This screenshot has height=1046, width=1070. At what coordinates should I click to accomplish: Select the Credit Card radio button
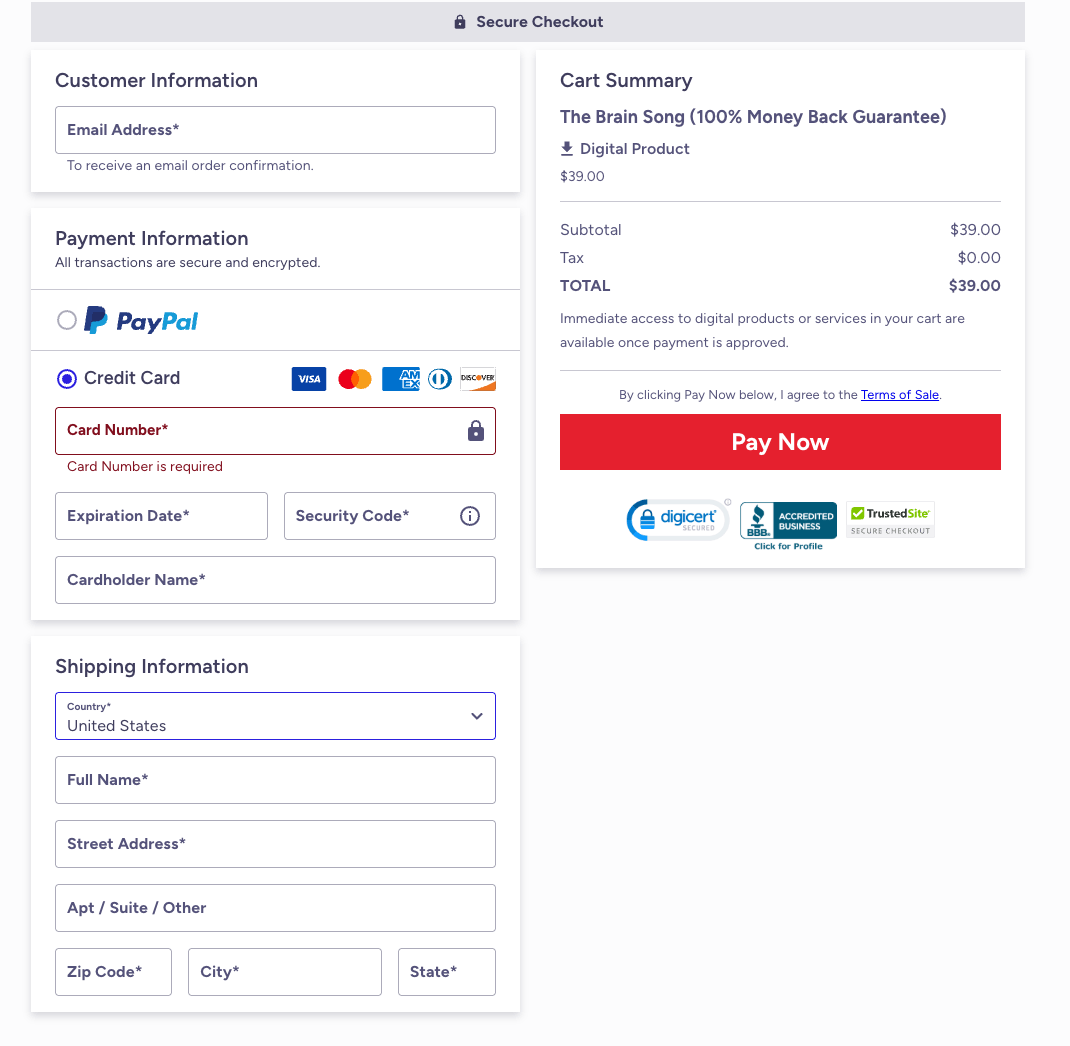pos(67,378)
